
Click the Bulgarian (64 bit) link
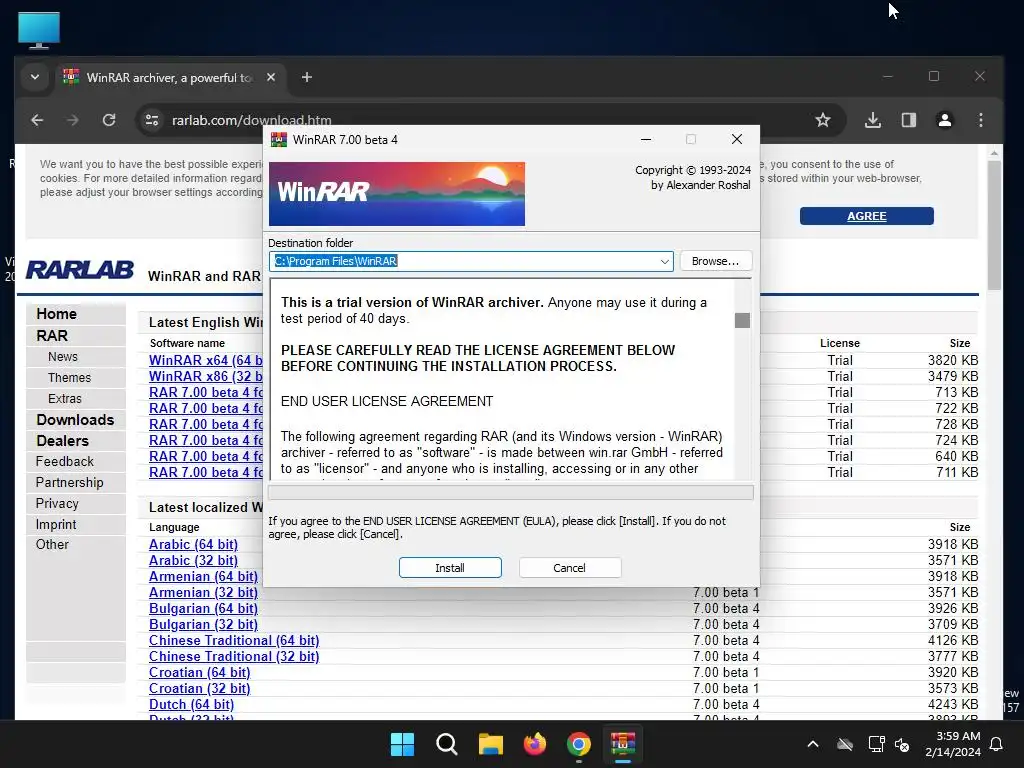tap(203, 609)
